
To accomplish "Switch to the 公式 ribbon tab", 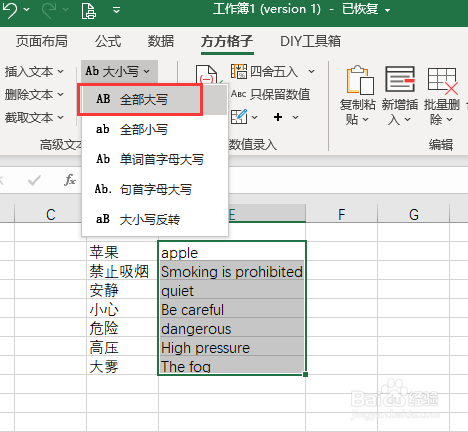I will [108, 41].
